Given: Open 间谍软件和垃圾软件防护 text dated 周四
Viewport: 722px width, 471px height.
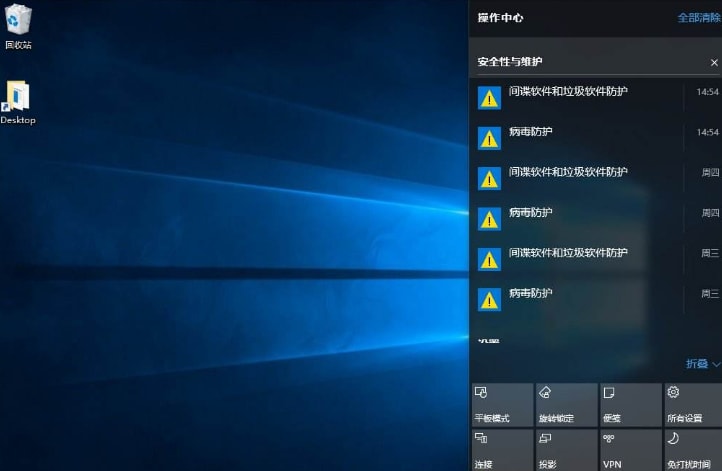Looking at the screenshot, I should (568, 172).
